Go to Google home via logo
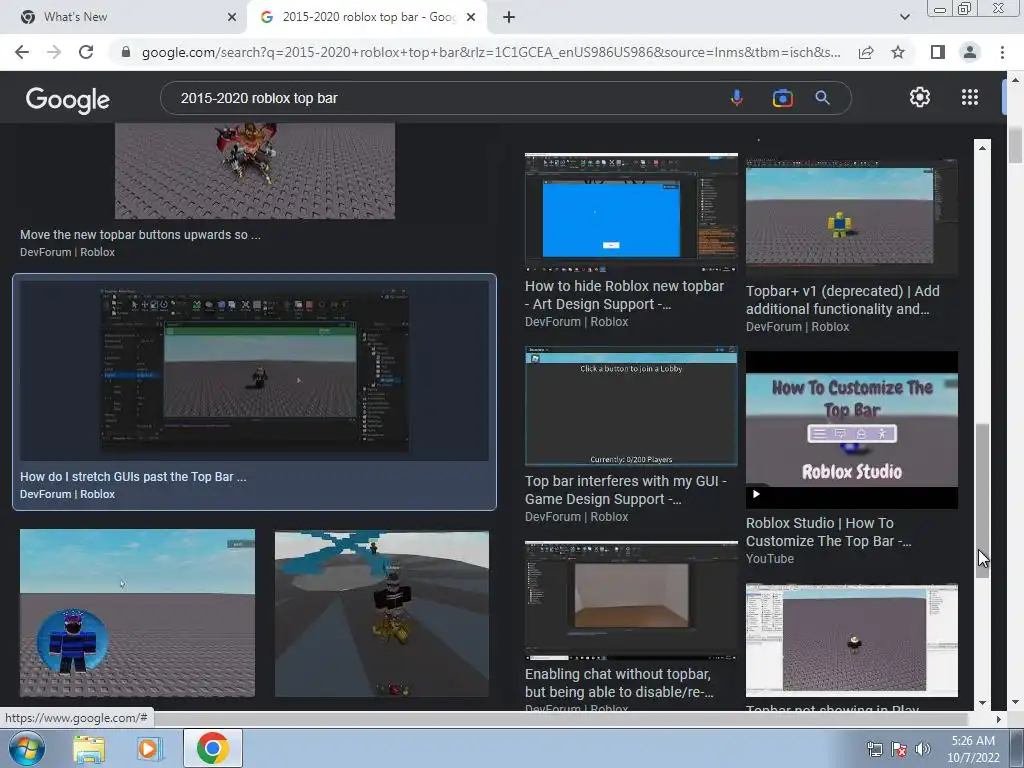1024x768 pixels. (x=68, y=100)
